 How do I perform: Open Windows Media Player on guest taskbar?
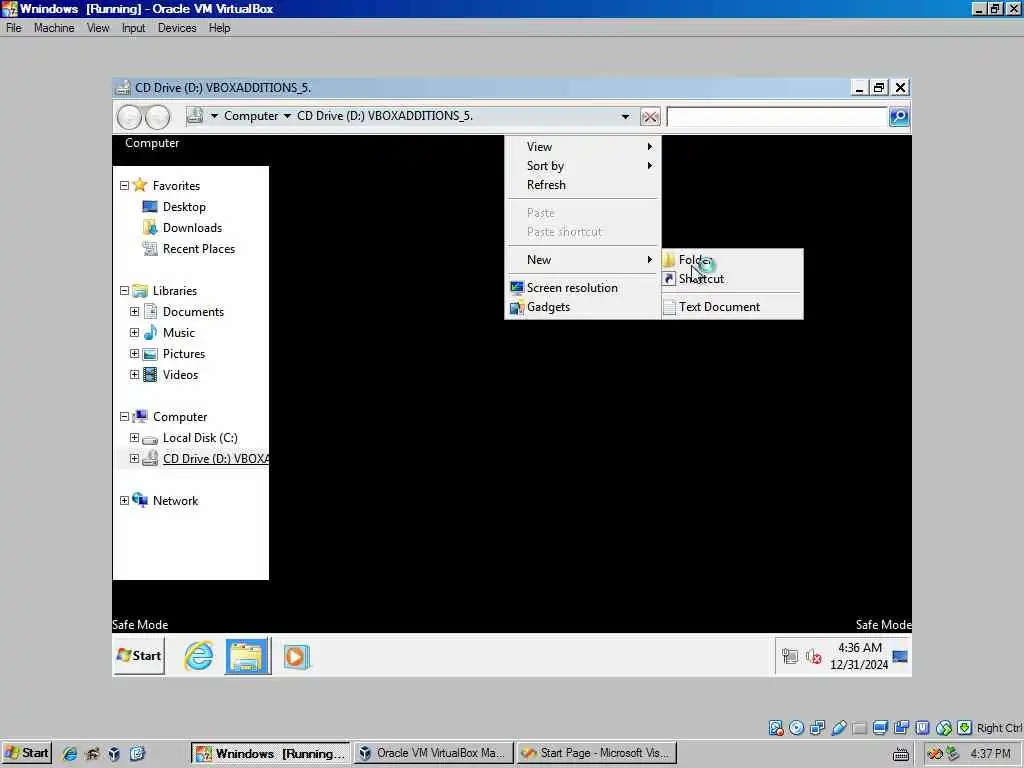coord(296,656)
